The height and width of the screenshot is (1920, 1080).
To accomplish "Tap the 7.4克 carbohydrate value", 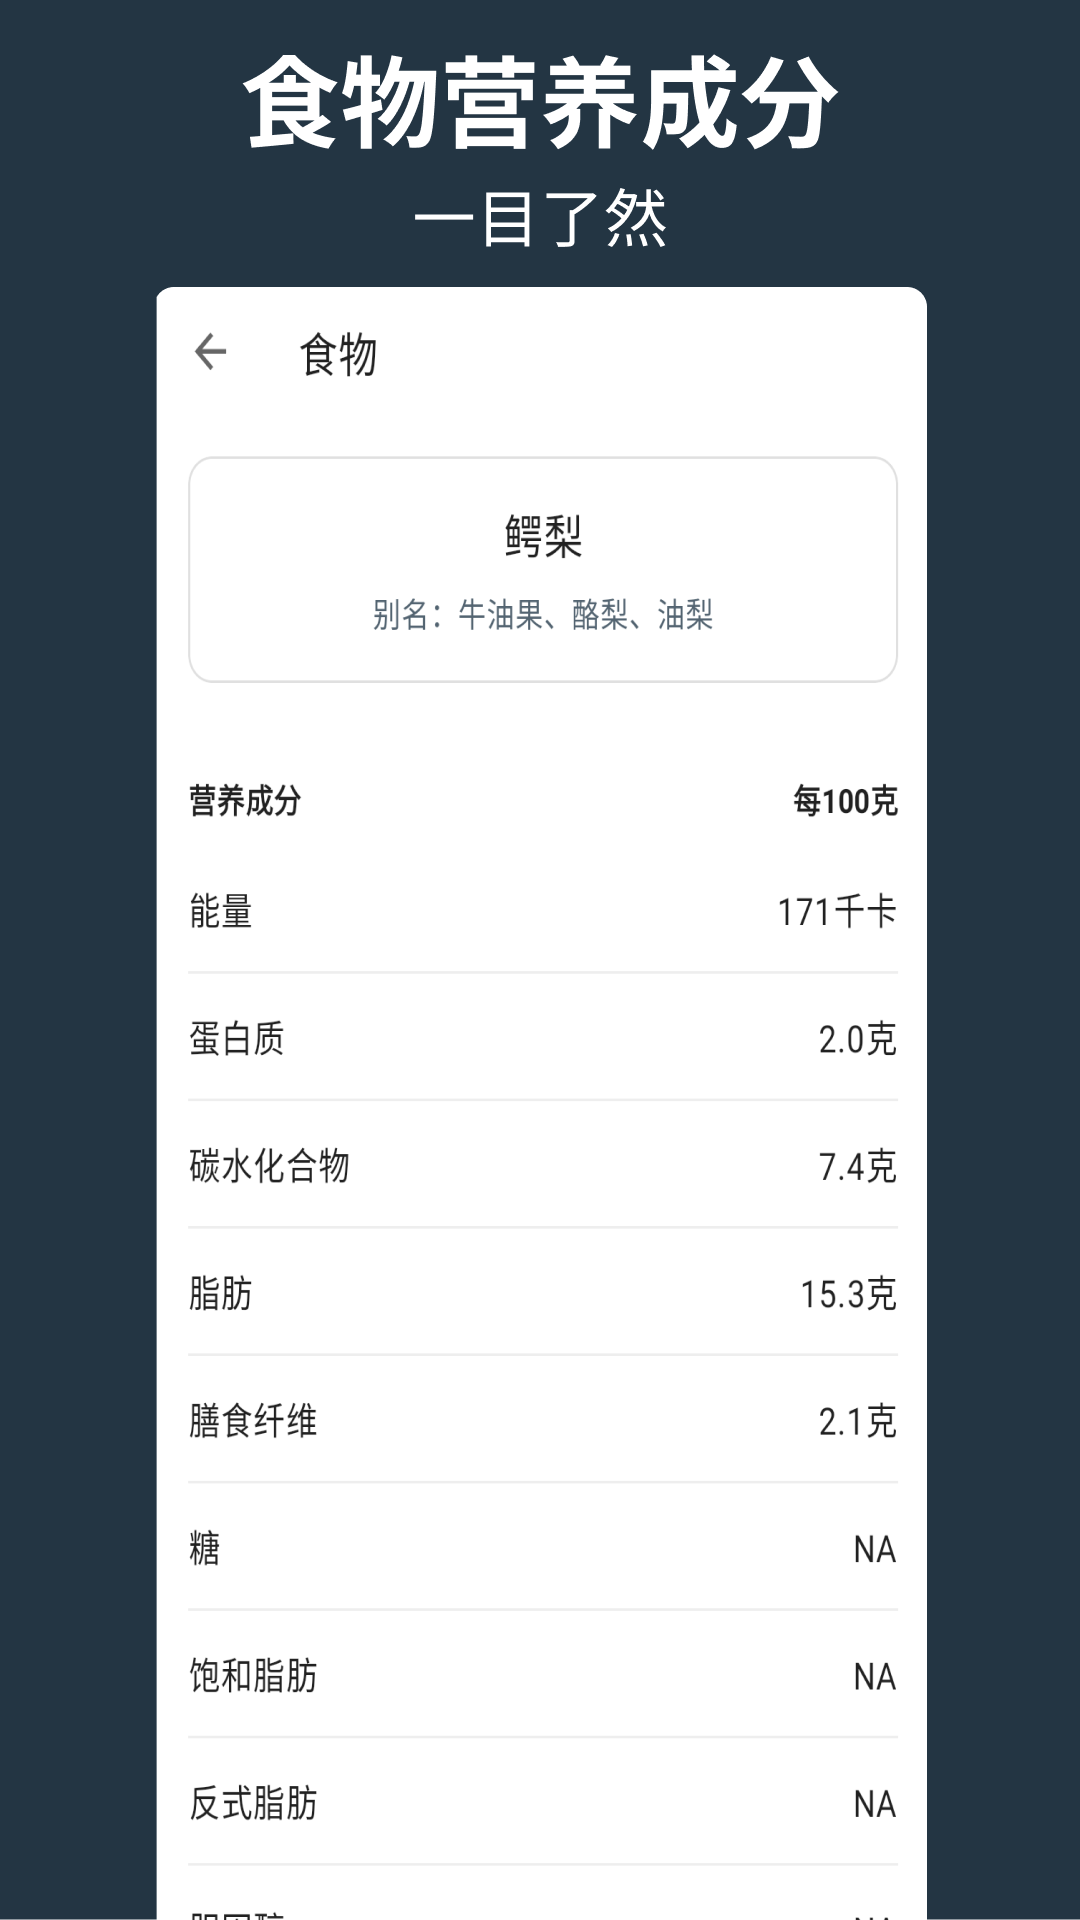I will (x=857, y=1167).
